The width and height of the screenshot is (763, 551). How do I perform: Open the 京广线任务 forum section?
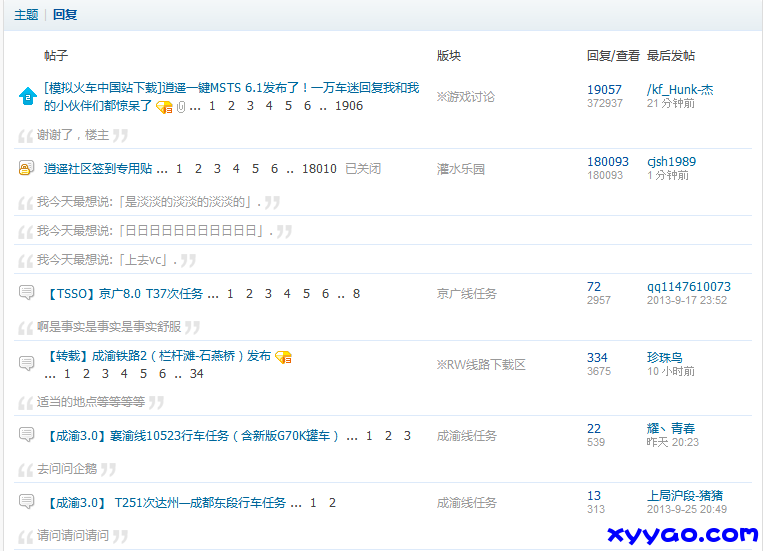[x=467, y=294]
